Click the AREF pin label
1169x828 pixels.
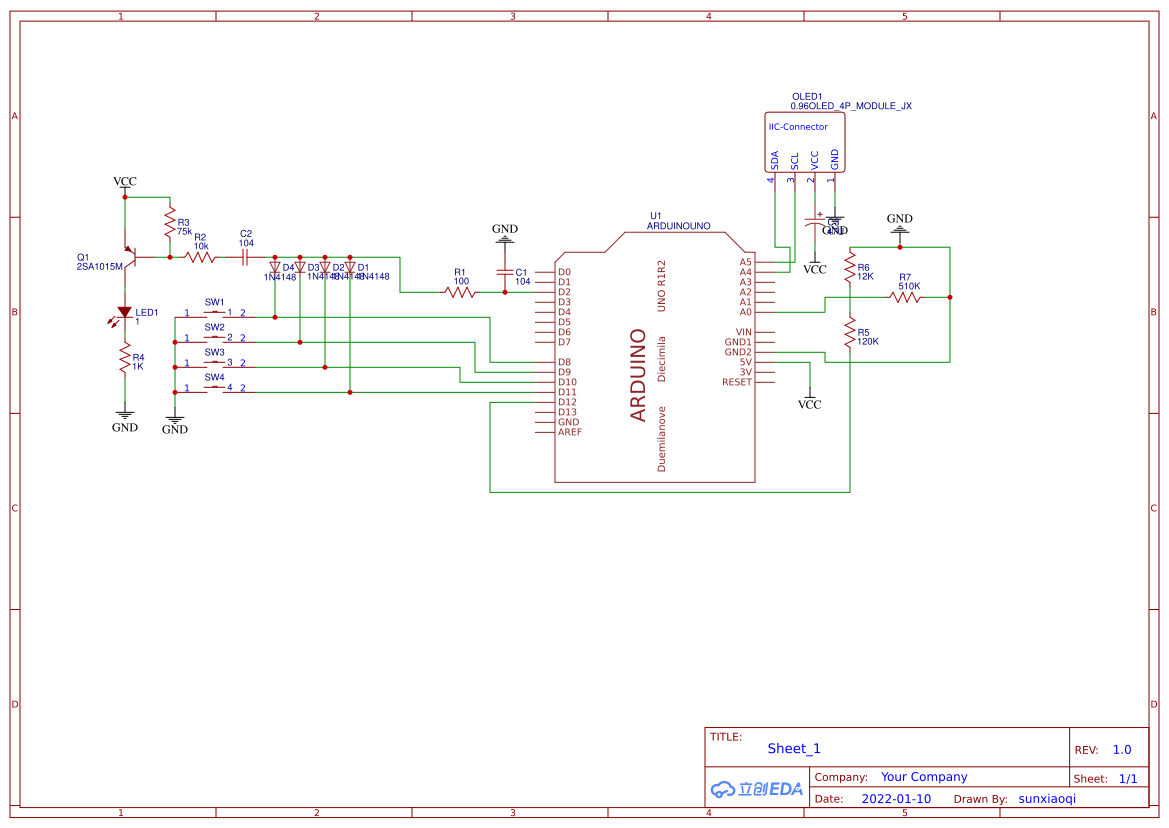point(570,432)
